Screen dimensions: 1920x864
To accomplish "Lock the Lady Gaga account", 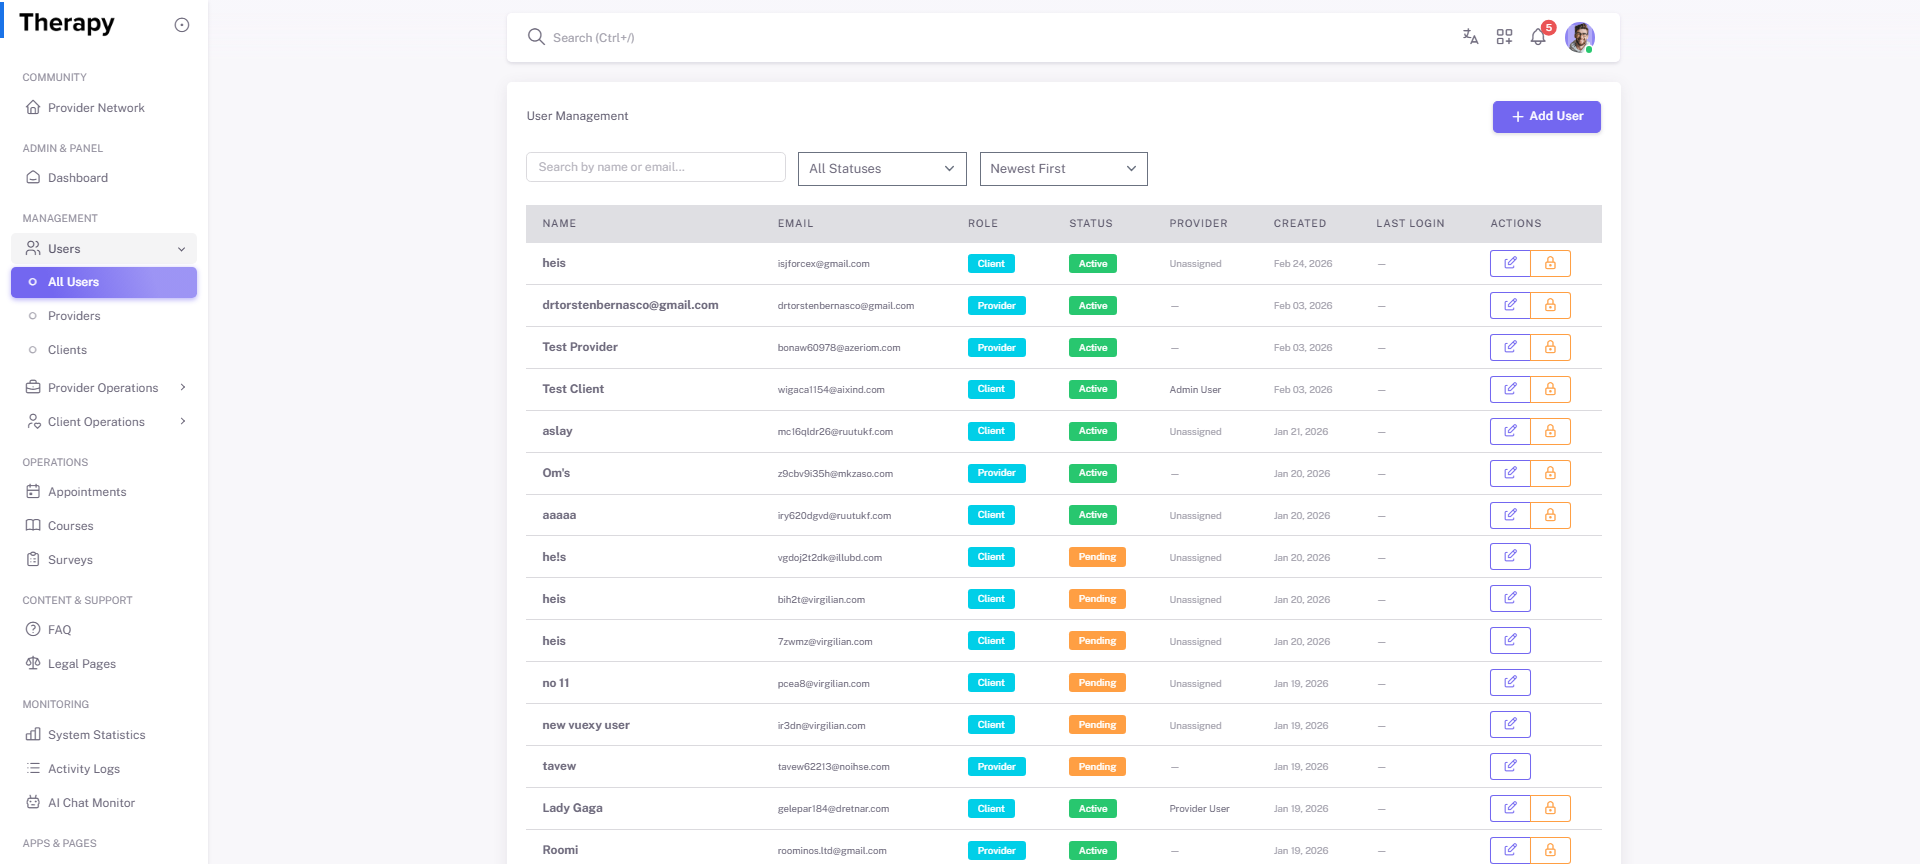I will pos(1550,808).
